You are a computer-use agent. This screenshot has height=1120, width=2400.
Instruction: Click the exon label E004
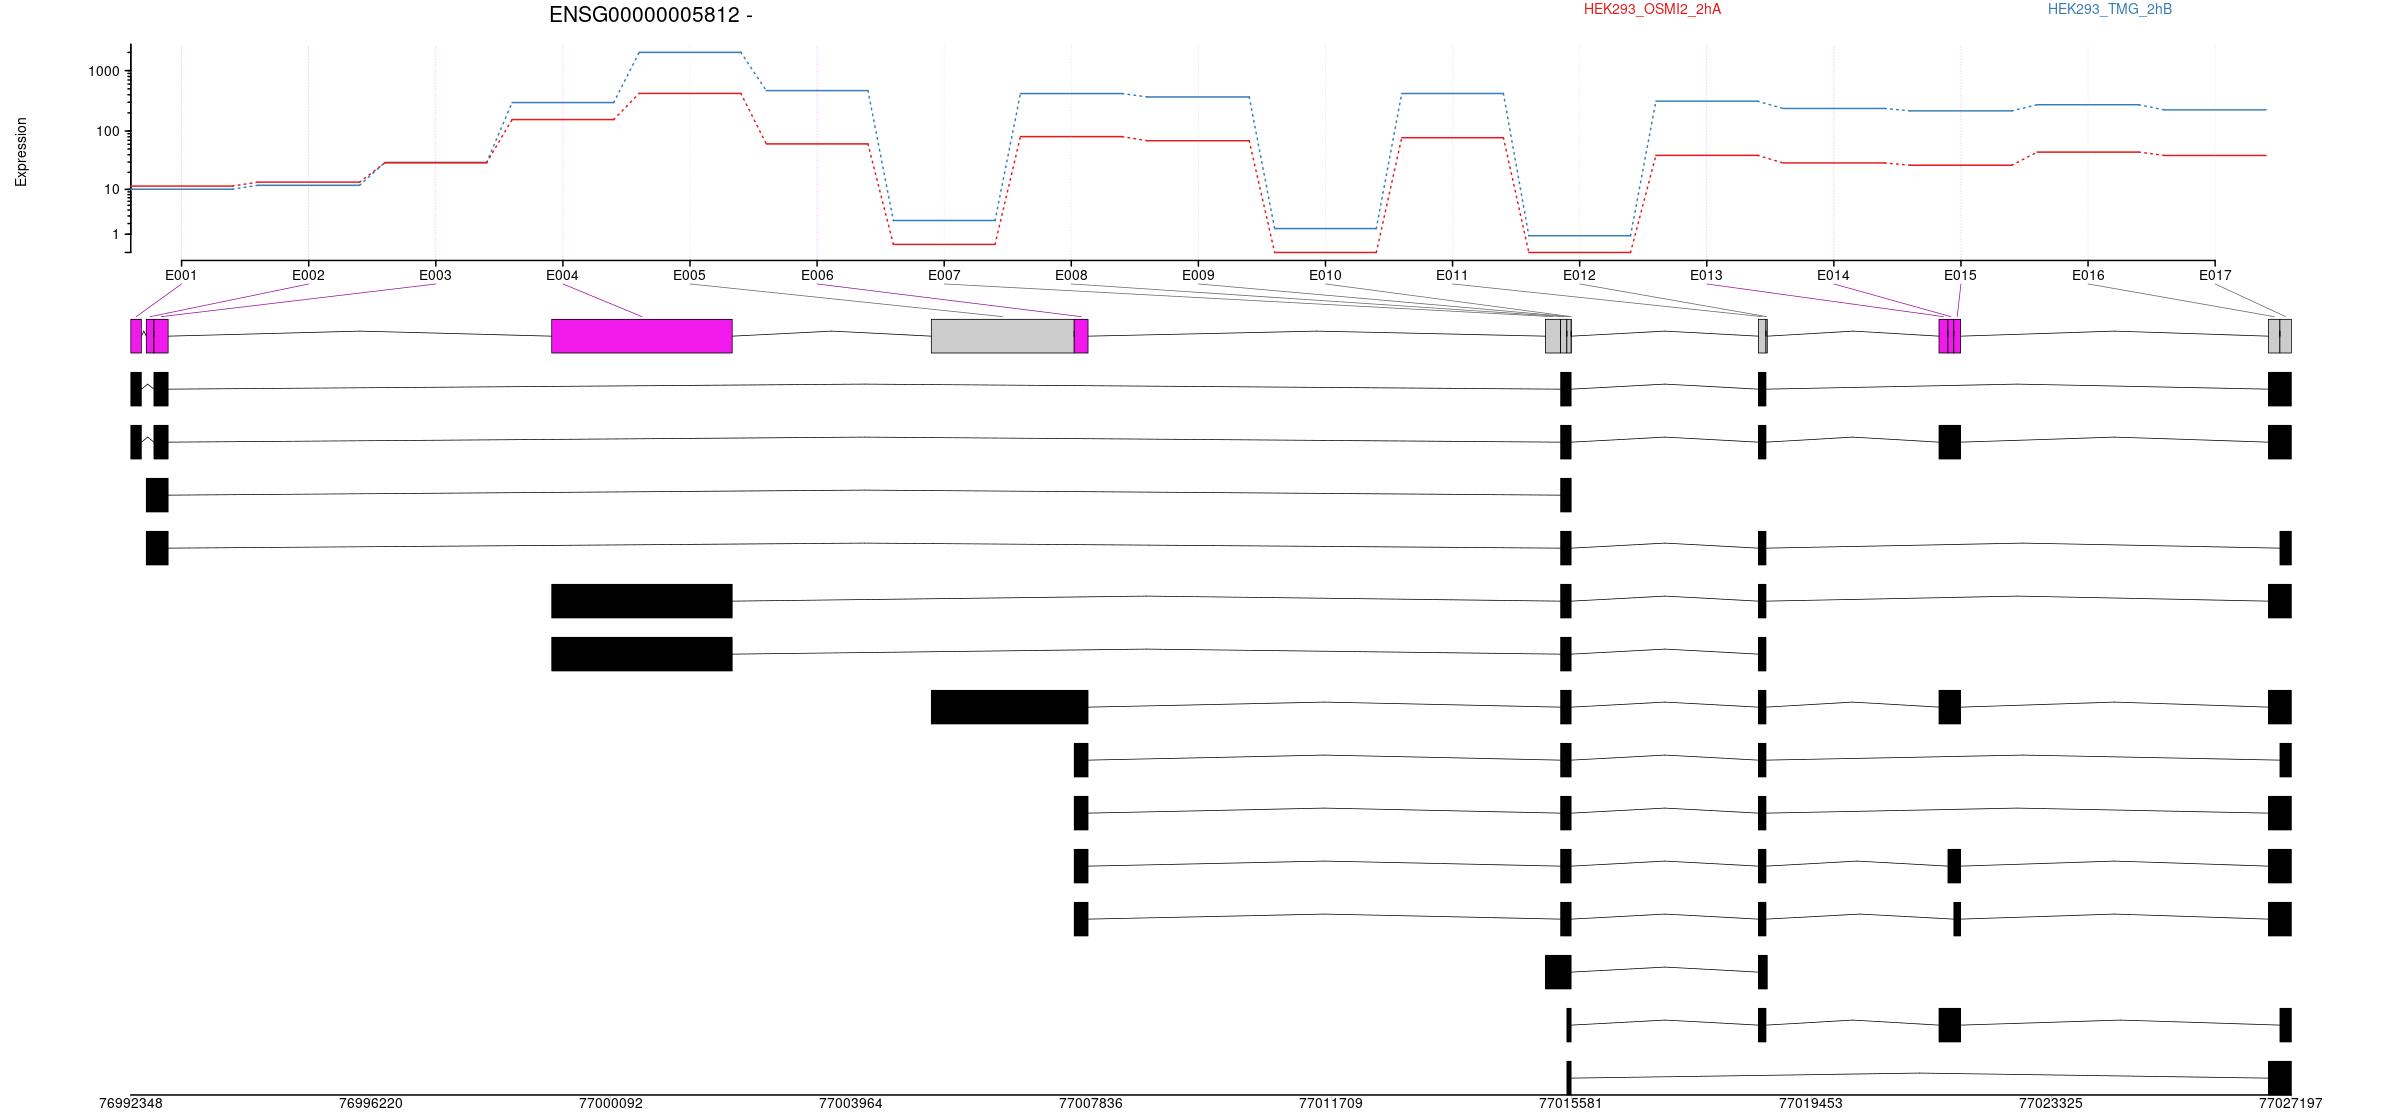pos(562,275)
